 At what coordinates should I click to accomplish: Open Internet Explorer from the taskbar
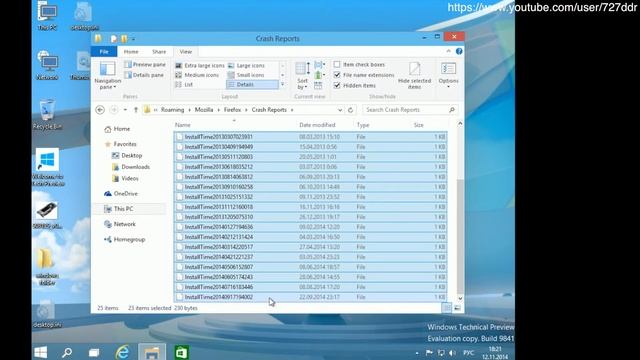click(122, 352)
